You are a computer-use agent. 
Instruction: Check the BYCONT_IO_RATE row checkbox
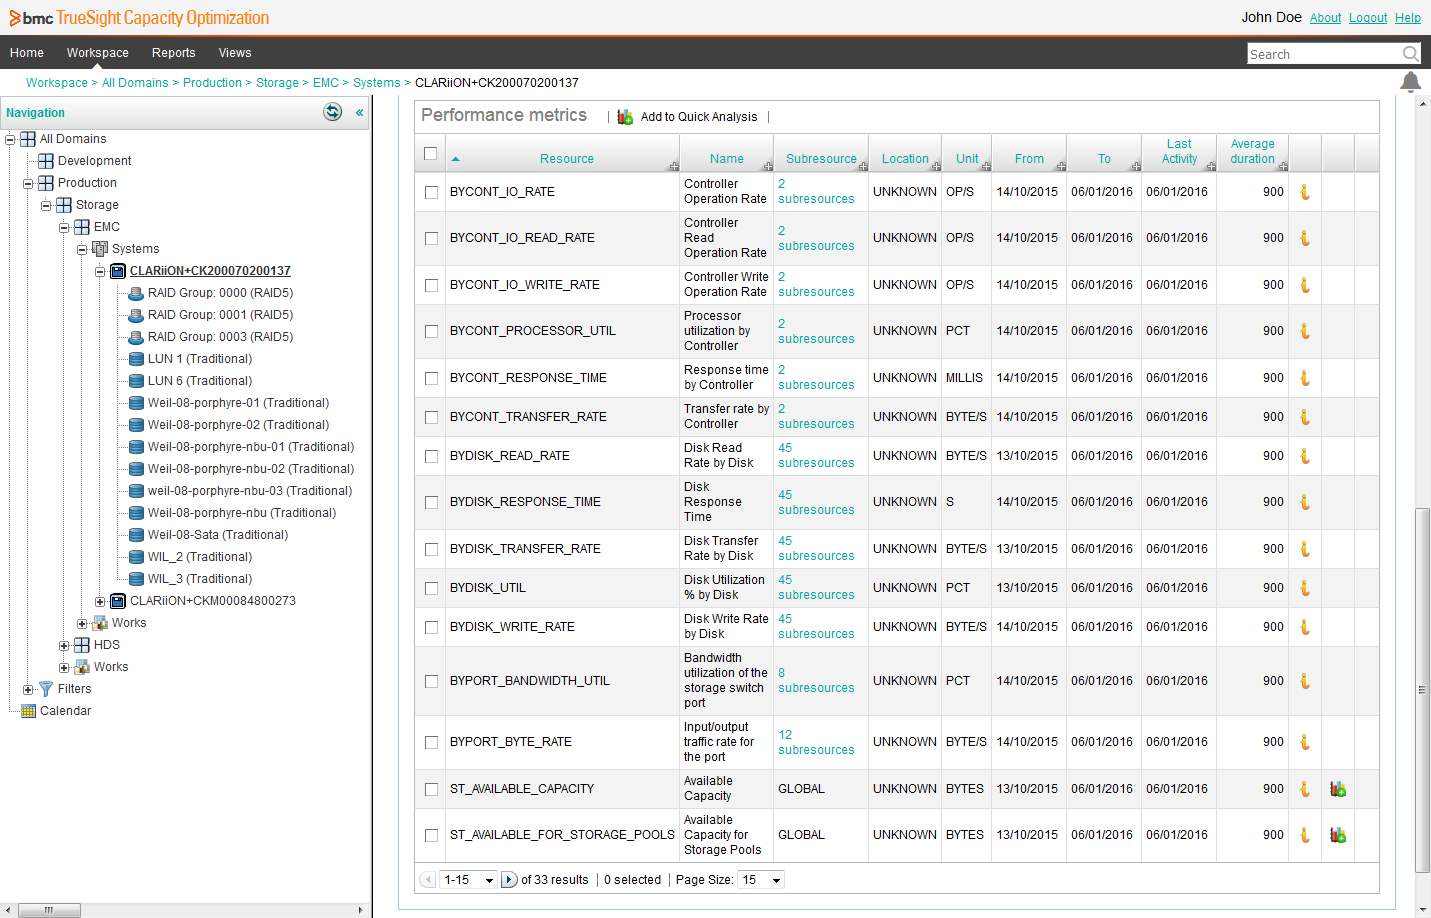pyautogui.click(x=431, y=192)
